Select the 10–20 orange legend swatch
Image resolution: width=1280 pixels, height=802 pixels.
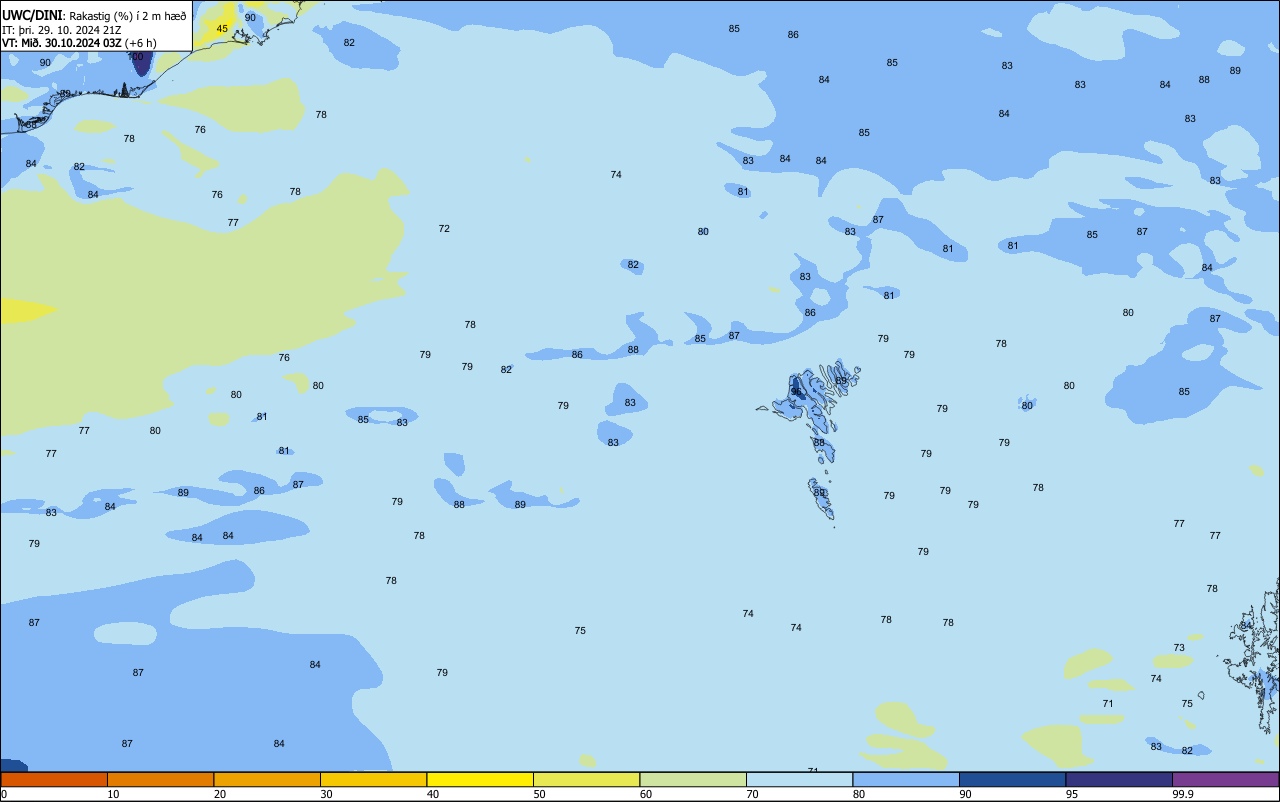(160, 779)
